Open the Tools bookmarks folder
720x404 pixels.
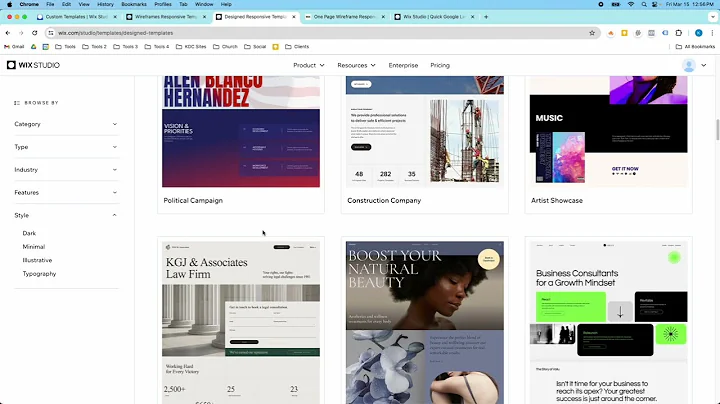coord(65,46)
